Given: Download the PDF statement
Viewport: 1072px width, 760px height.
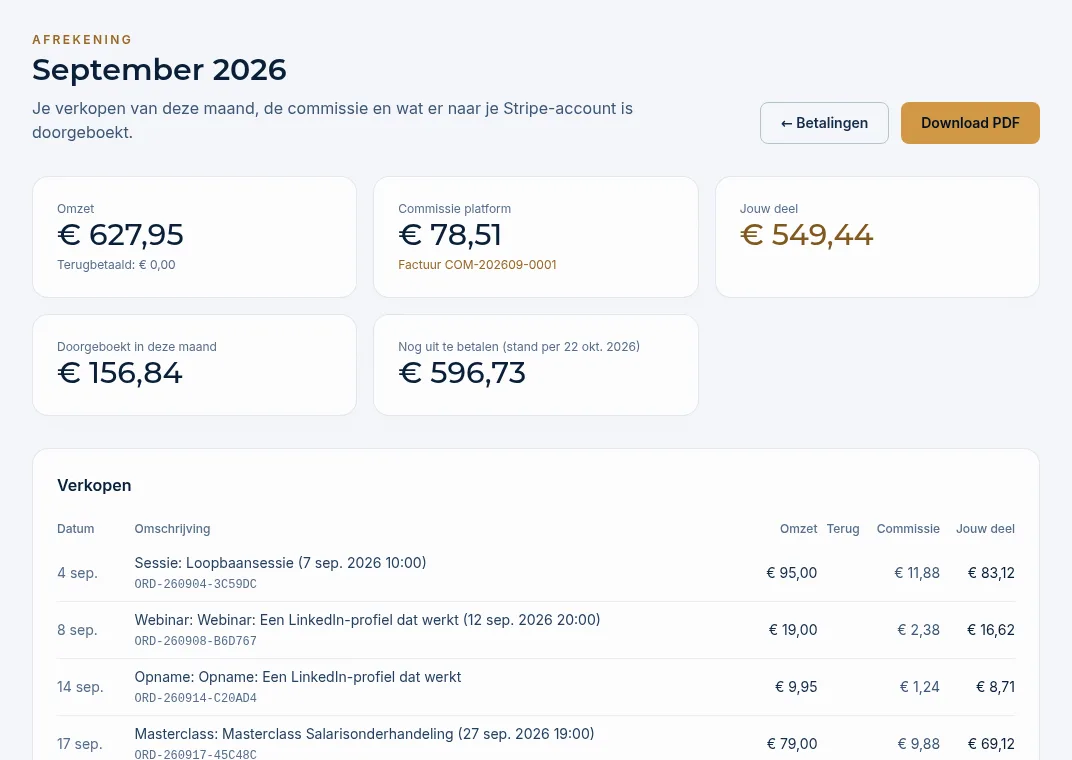Looking at the screenshot, I should click(x=970, y=123).
